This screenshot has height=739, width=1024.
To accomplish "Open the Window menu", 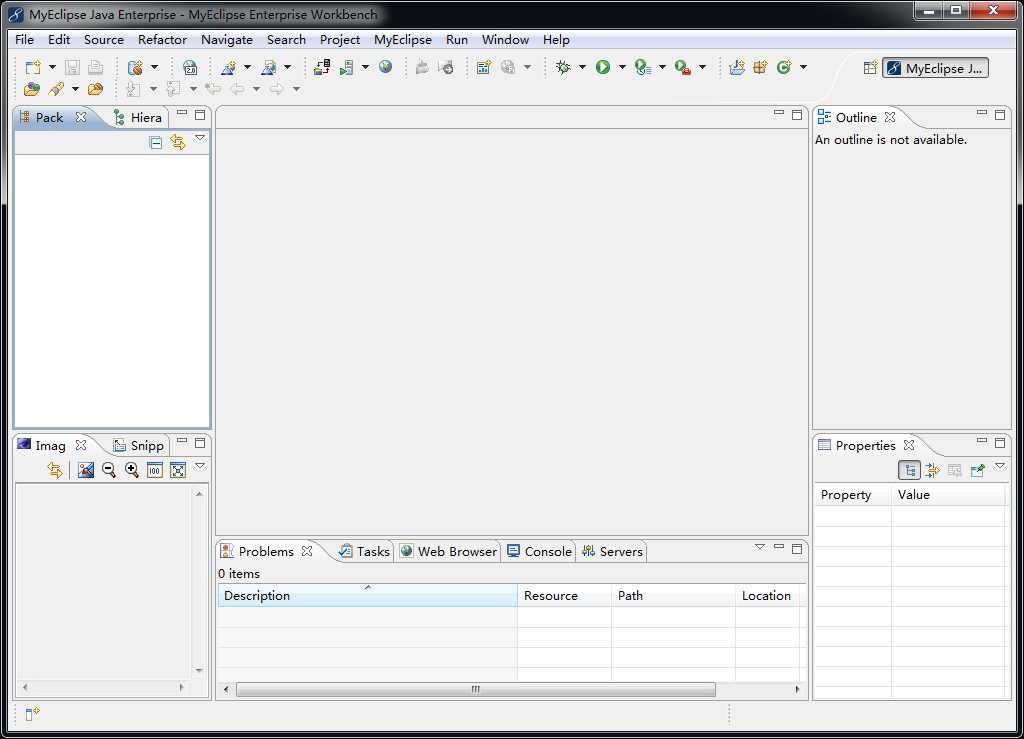I will [x=505, y=40].
